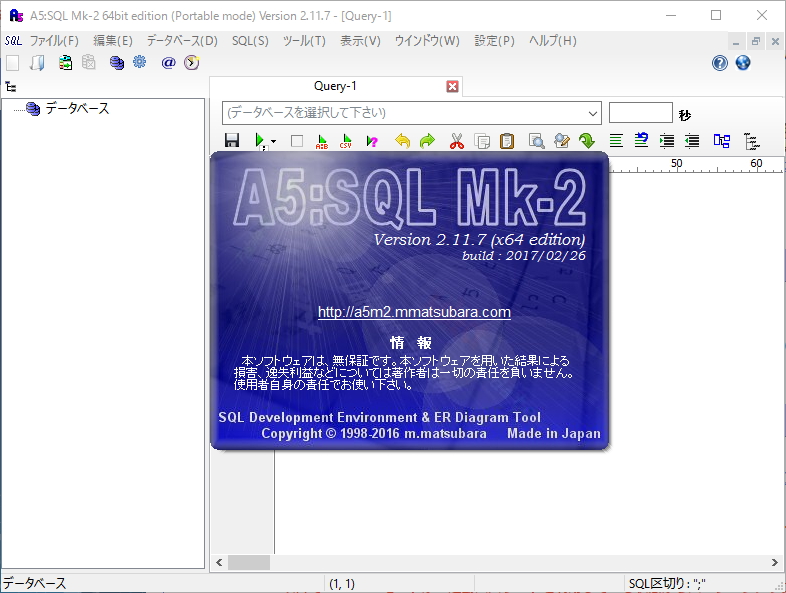Click the explain plan question-mark run icon
This screenshot has height=593, width=786.
(371, 141)
